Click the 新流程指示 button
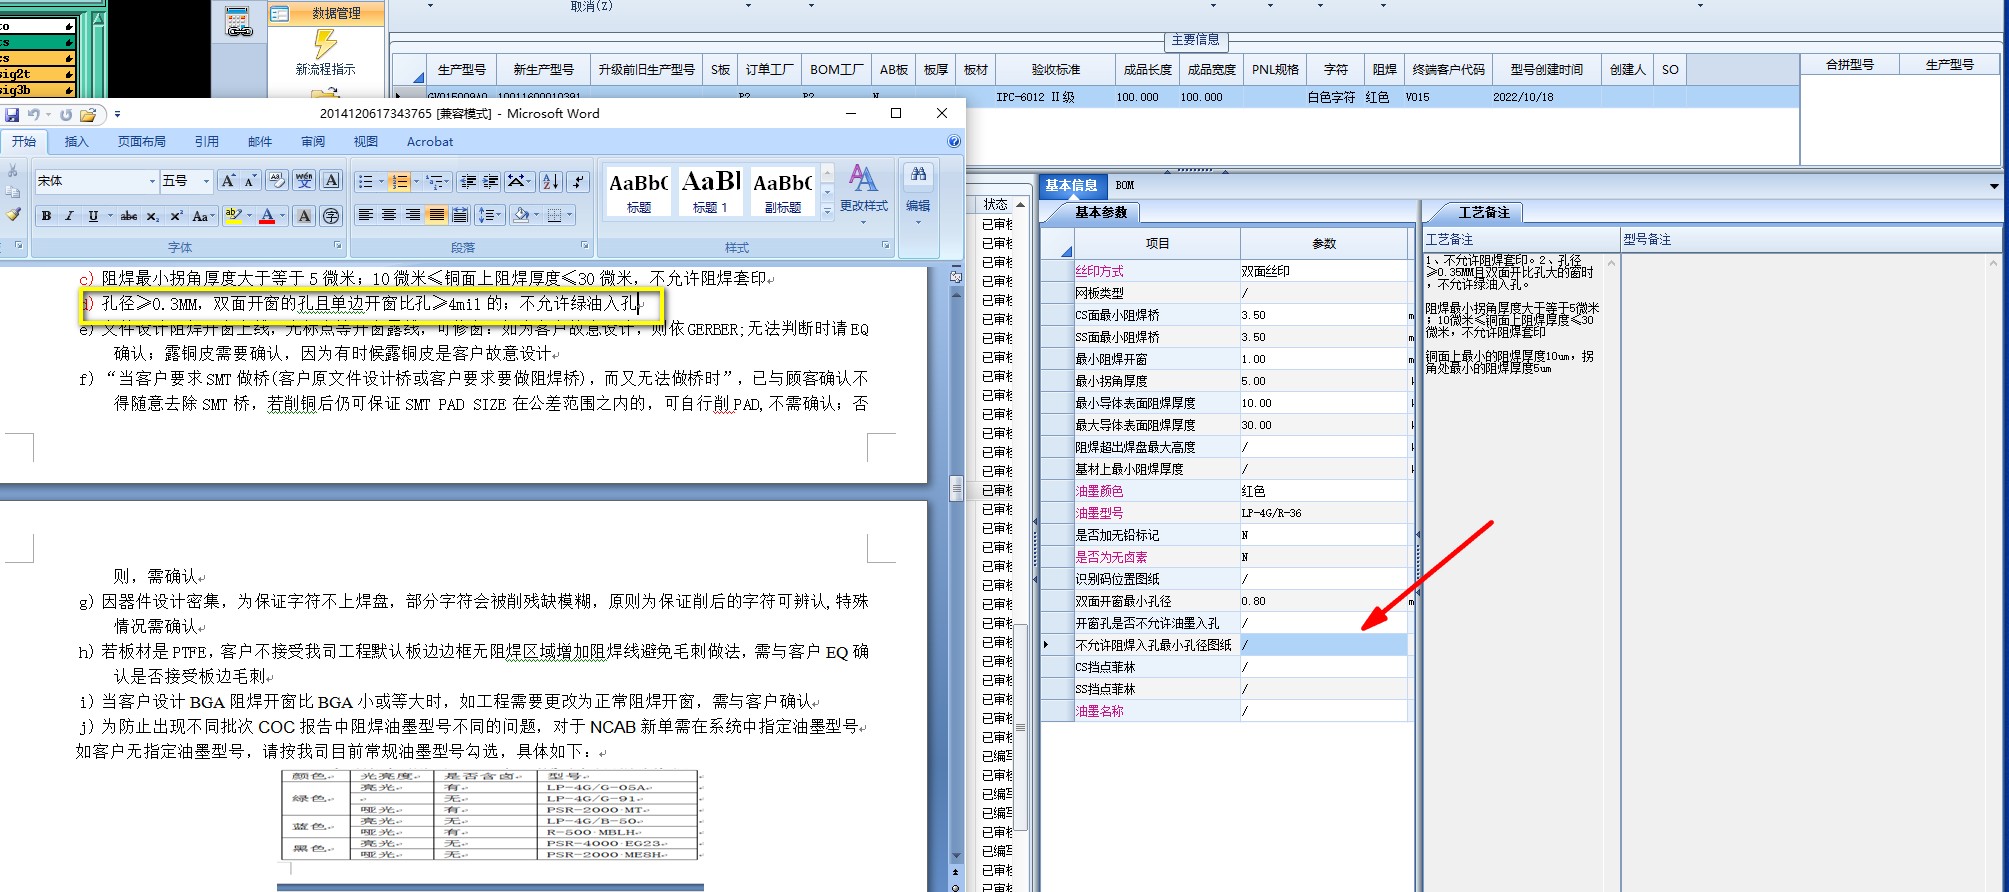This screenshot has width=2009, height=892. point(325,69)
